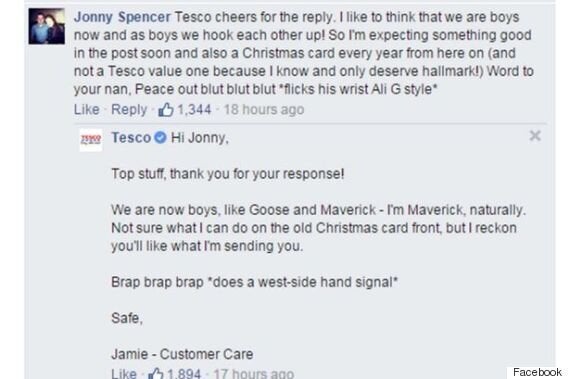Click the Jonny Spencer name link
The image size is (570, 379).
(x=122, y=17)
